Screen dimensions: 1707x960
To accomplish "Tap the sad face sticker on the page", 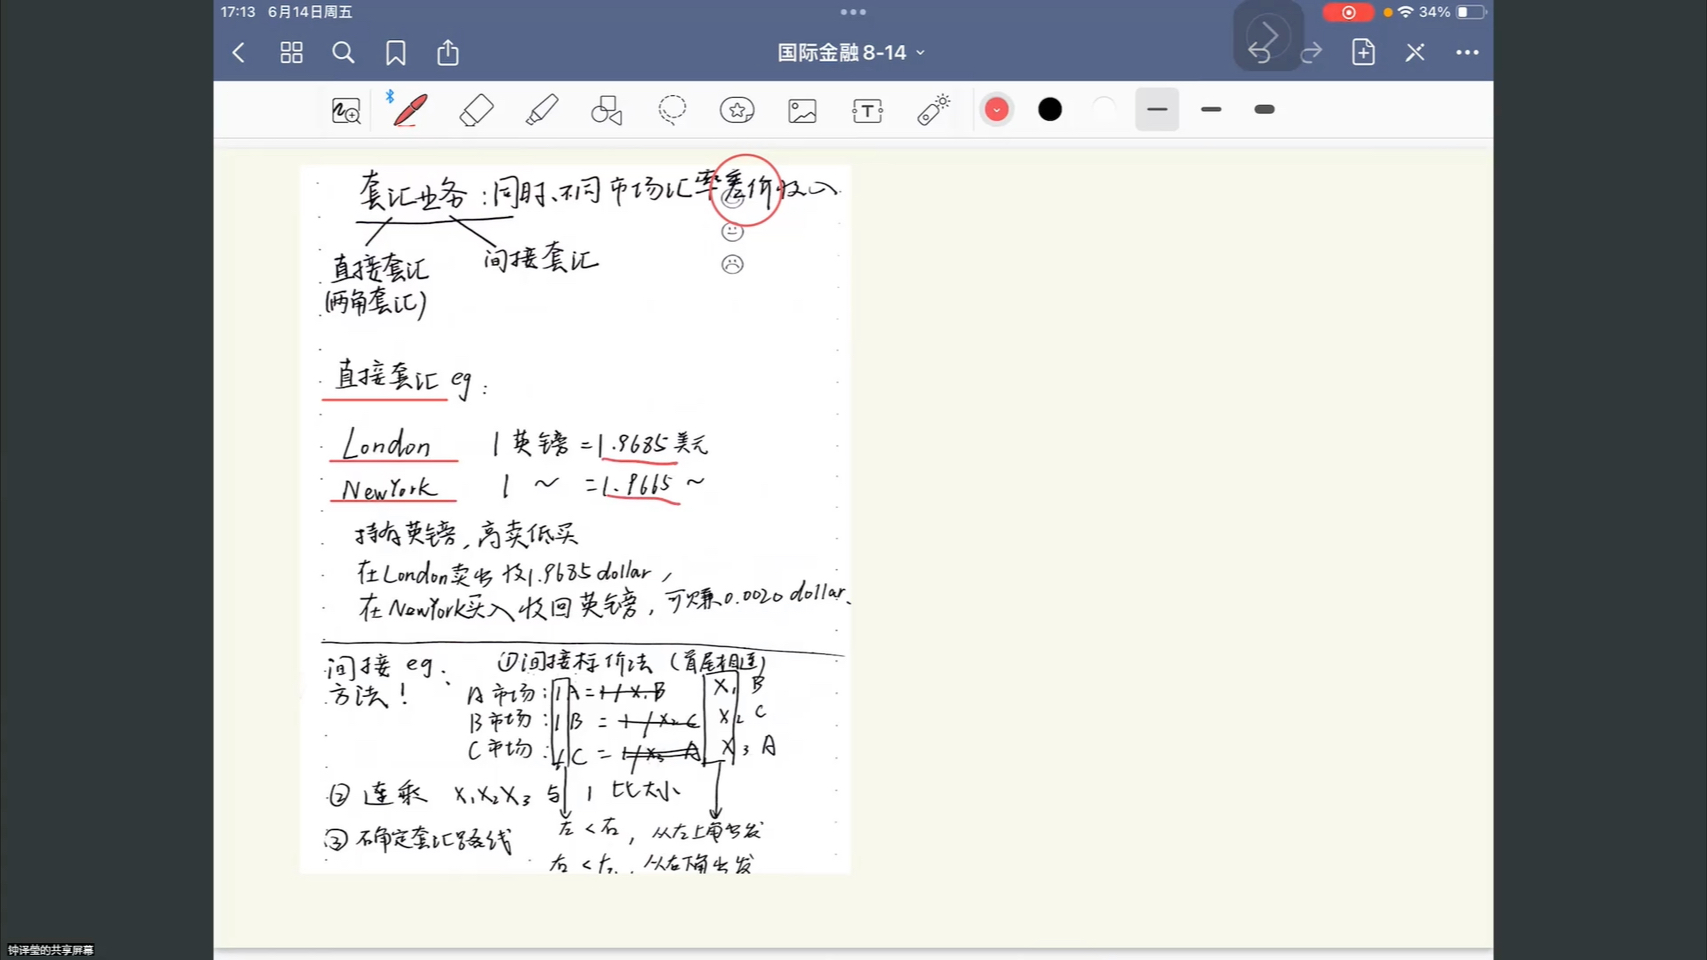I will pyautogui.click(x=732, y=264).
